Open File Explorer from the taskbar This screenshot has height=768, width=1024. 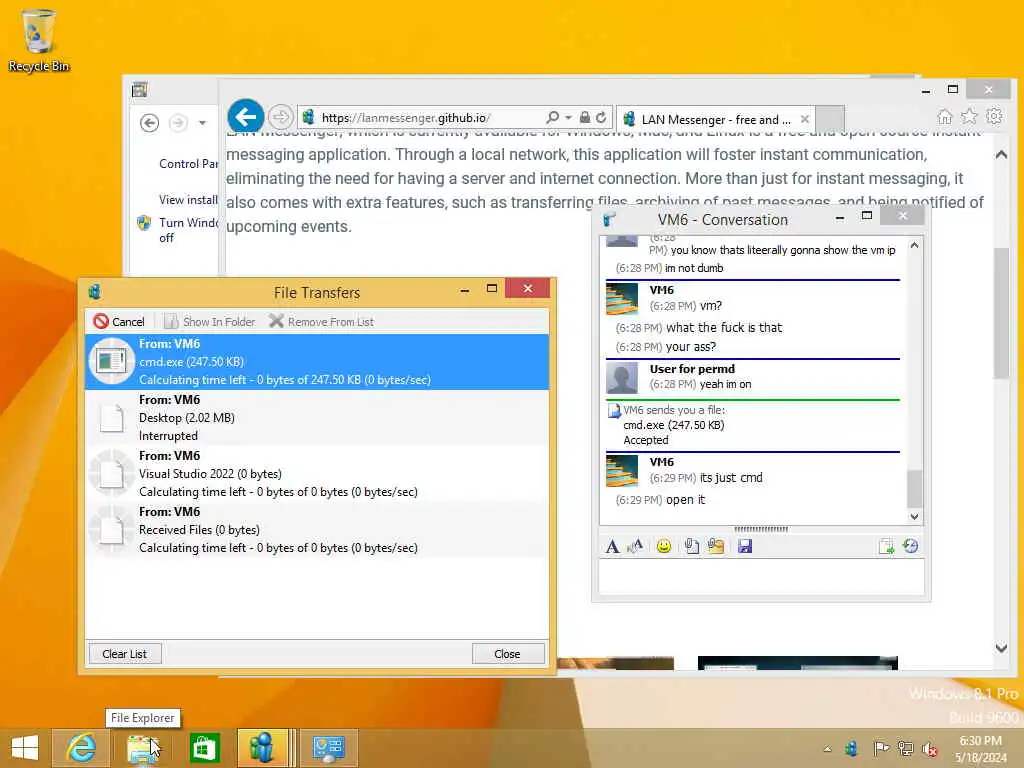(x=143, y=748)
